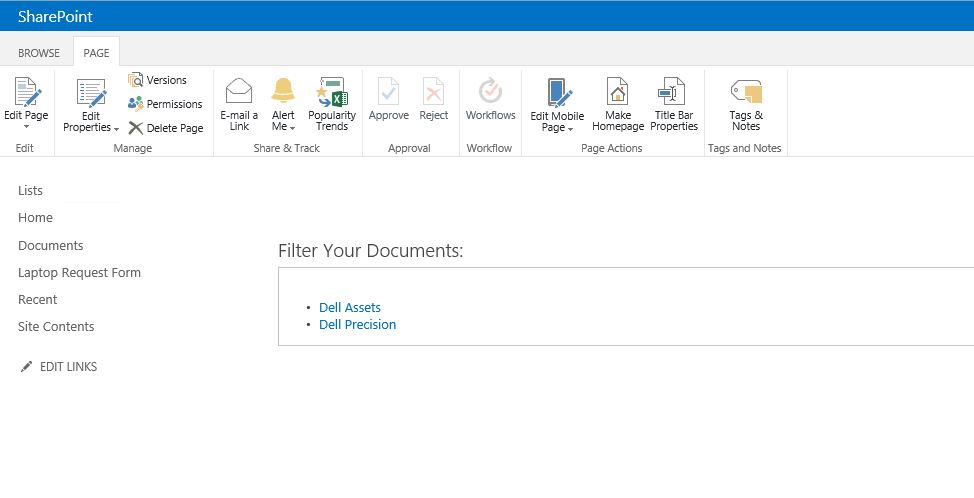
Task: Click the Approve icon
Action: click(x=388, y=92)
